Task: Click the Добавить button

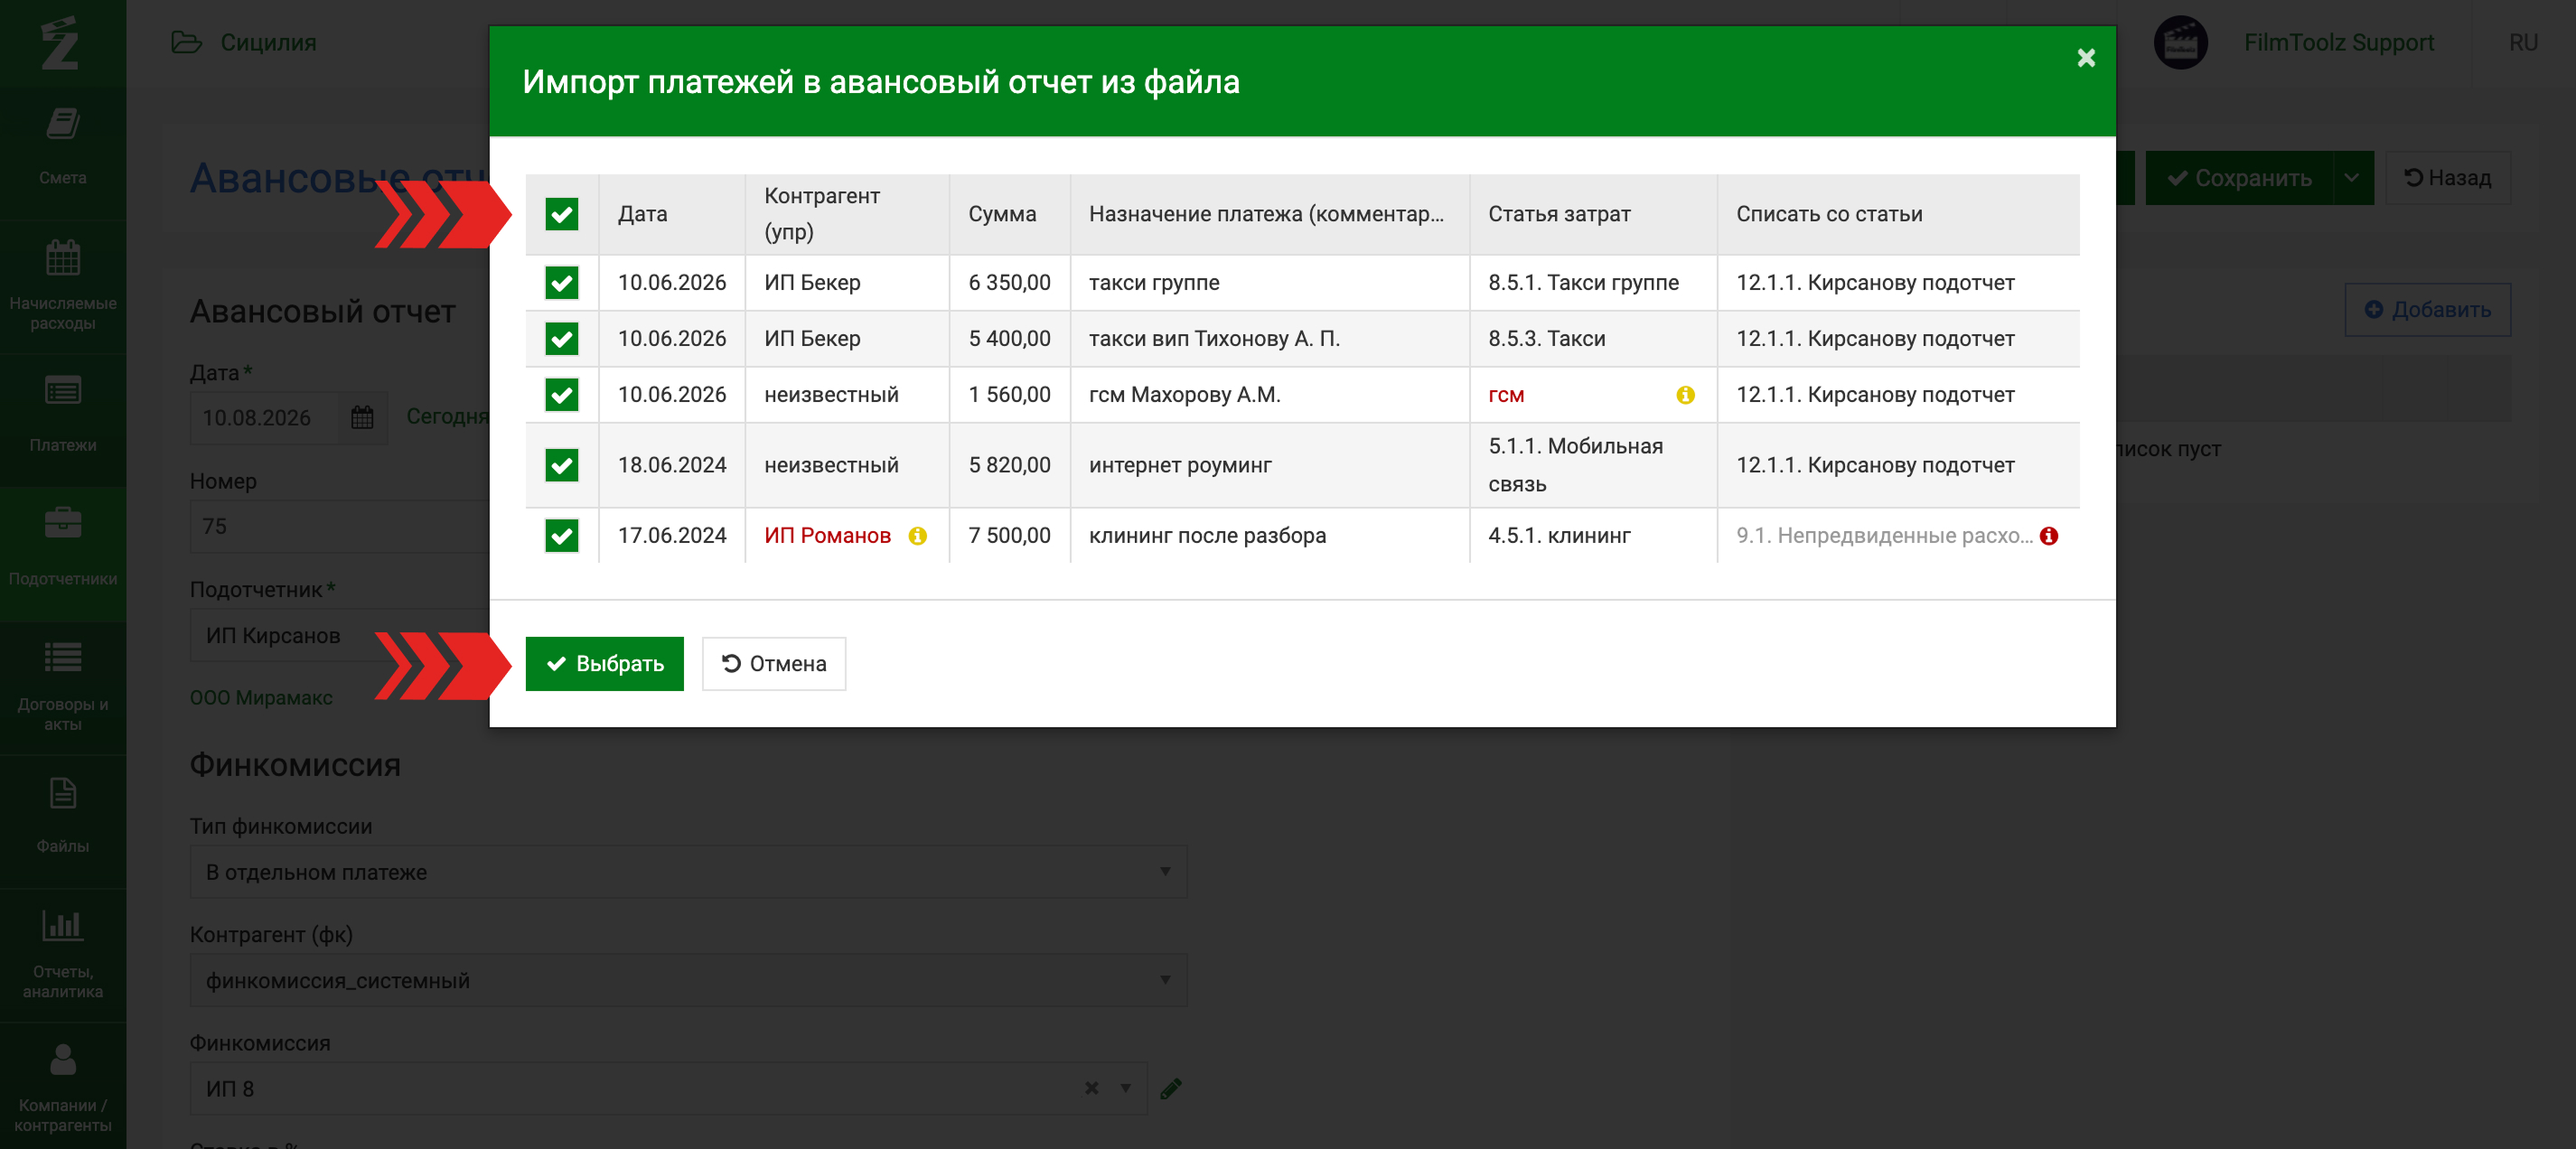Action: pyautogui.click(x=2427, y=310)
